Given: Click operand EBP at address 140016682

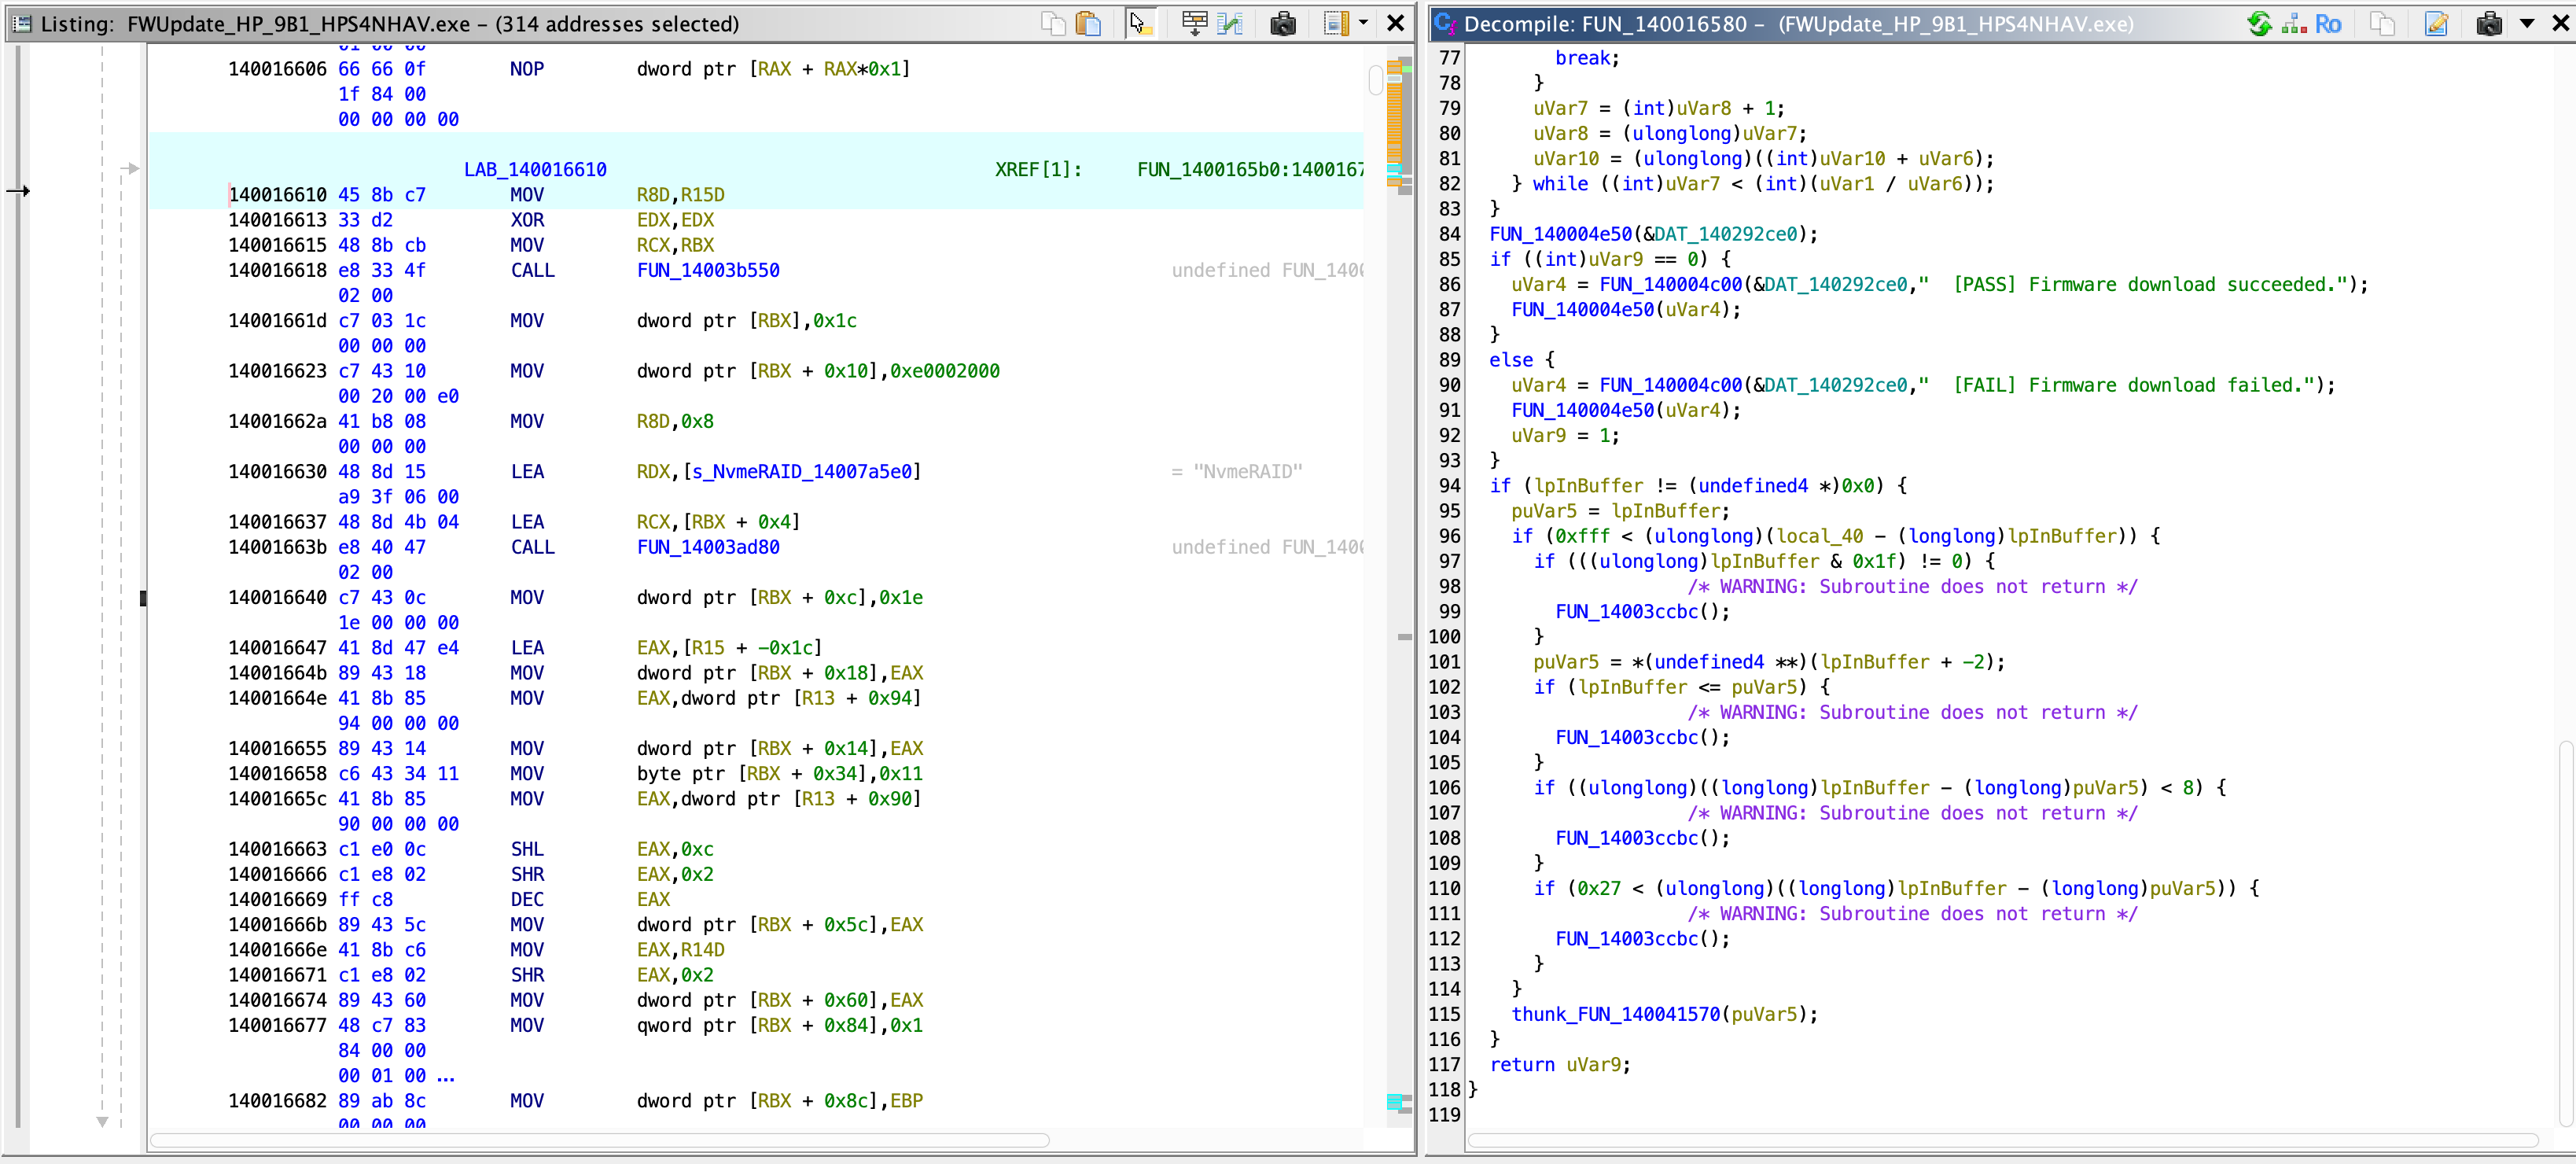Looking at the screenshot, I should [906, 1100].
